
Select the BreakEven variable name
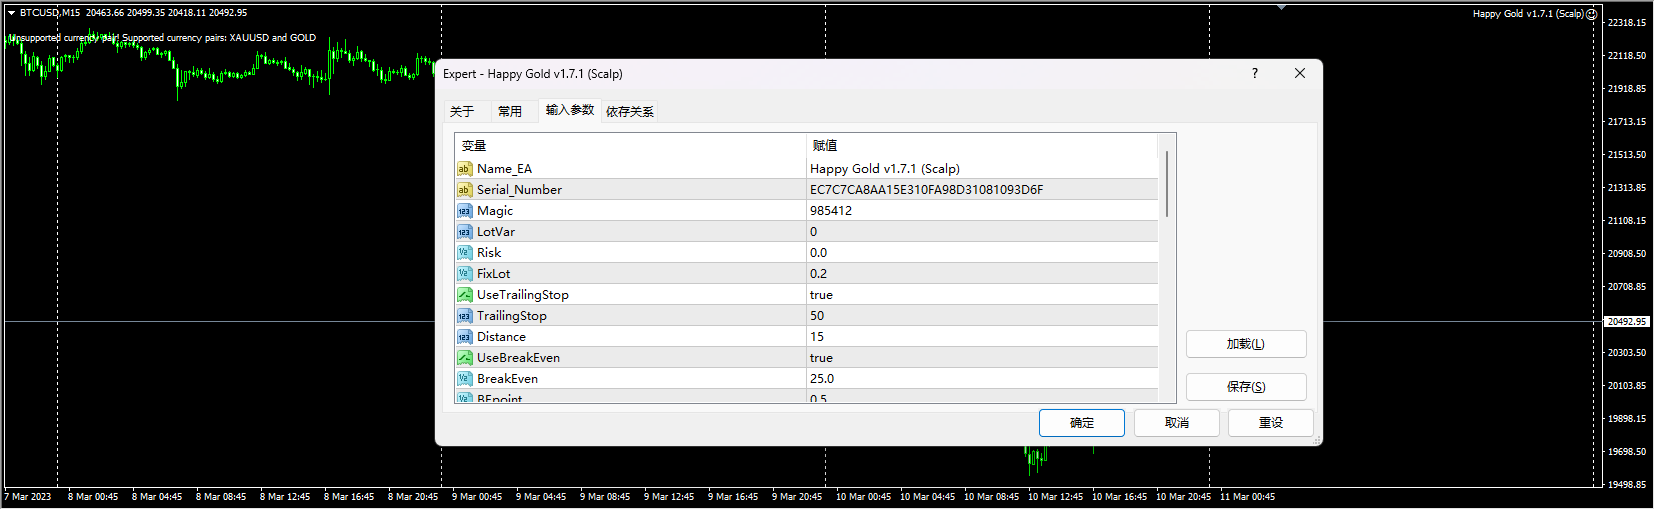click(x=507, y=379)
